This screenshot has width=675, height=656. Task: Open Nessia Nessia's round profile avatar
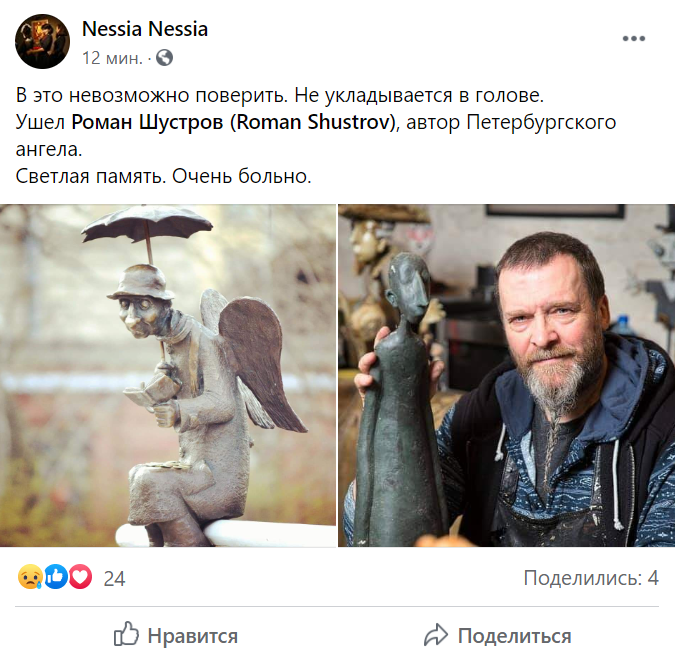[42, 41]
